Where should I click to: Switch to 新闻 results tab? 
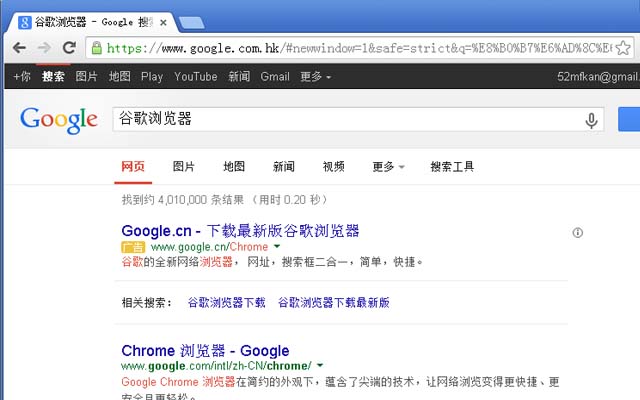click(284, 167)
